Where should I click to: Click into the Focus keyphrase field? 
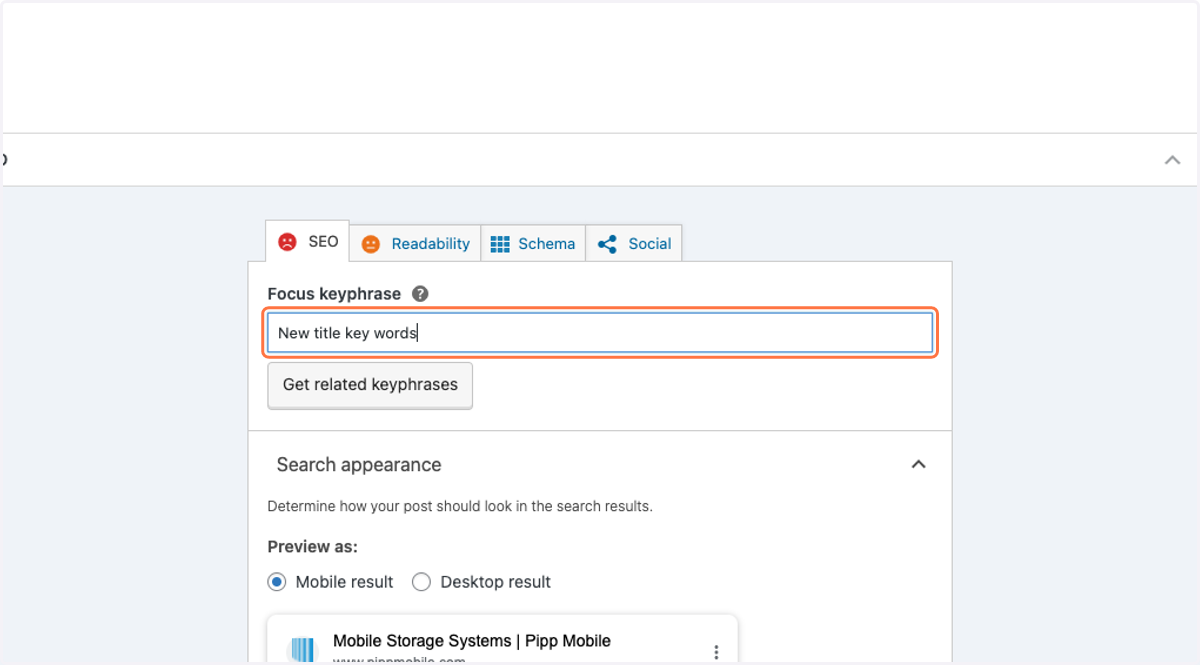coord(600,333)
